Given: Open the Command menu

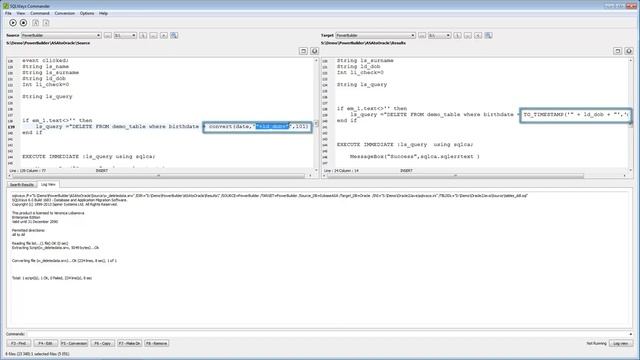Looking at the screenshot, I should click(x=40, y=13).
